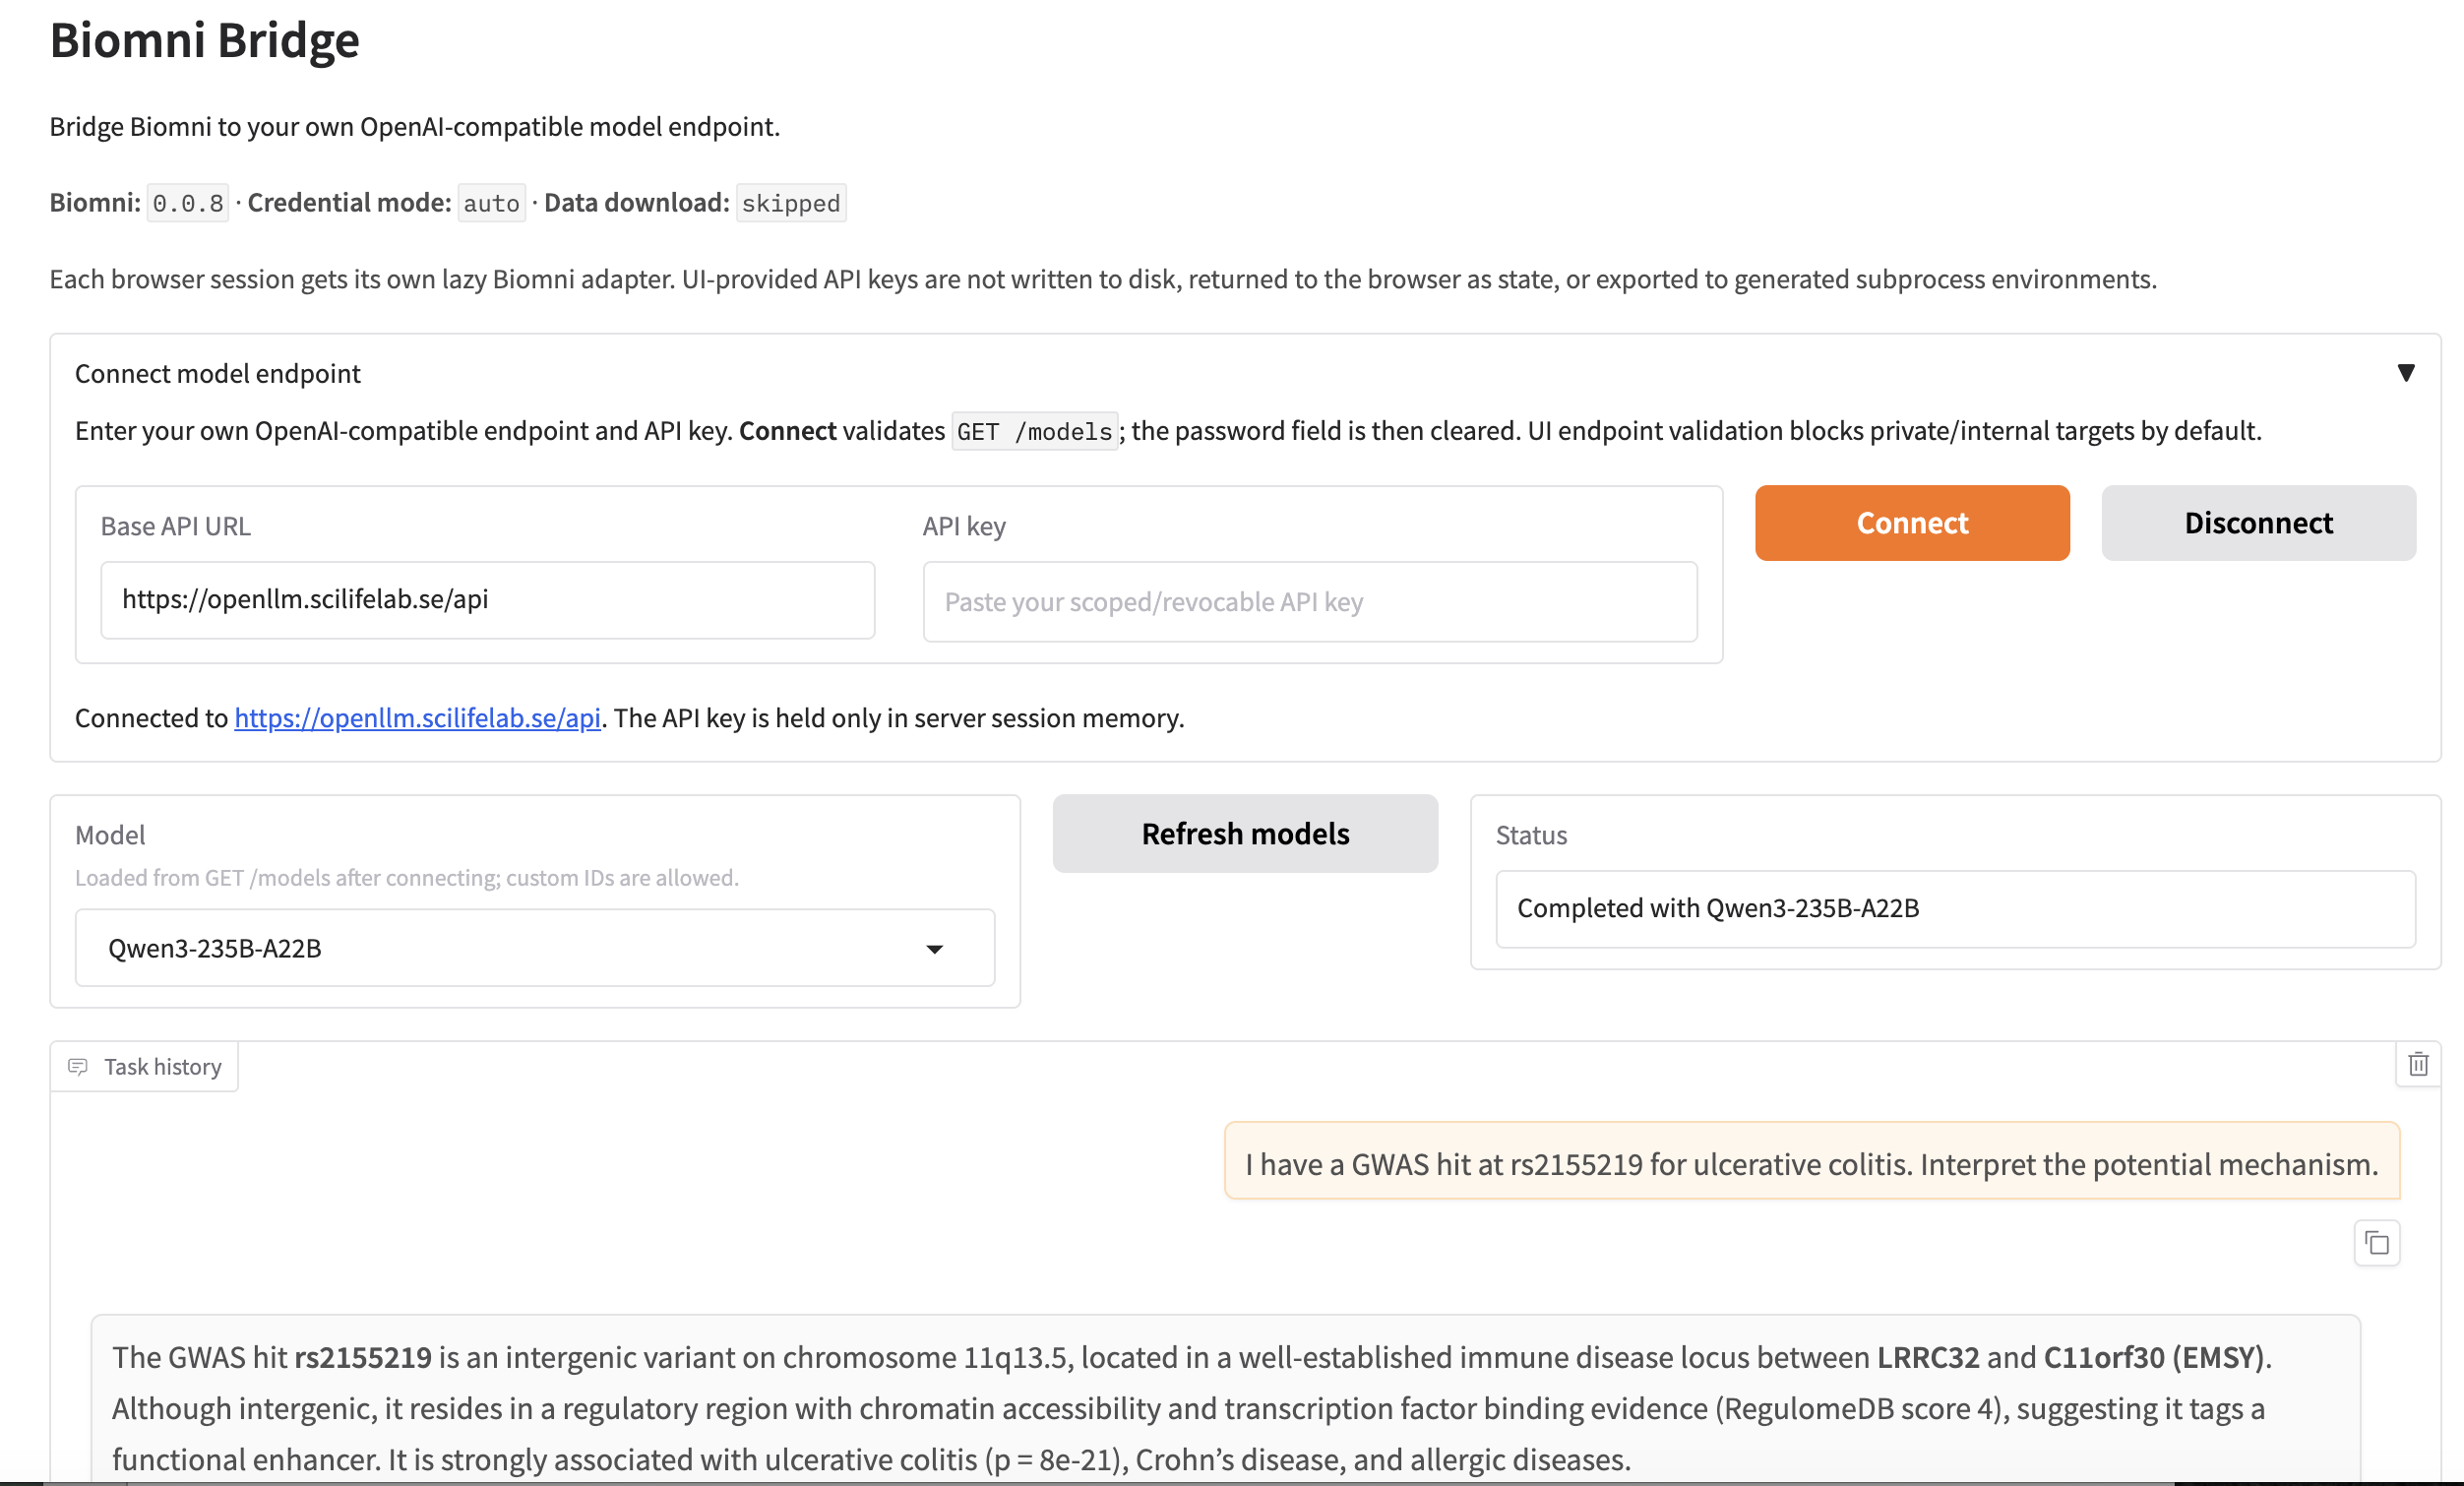Click the Disconnect button
The image size is (2464, 1486).
click(x=2258, y=523)
